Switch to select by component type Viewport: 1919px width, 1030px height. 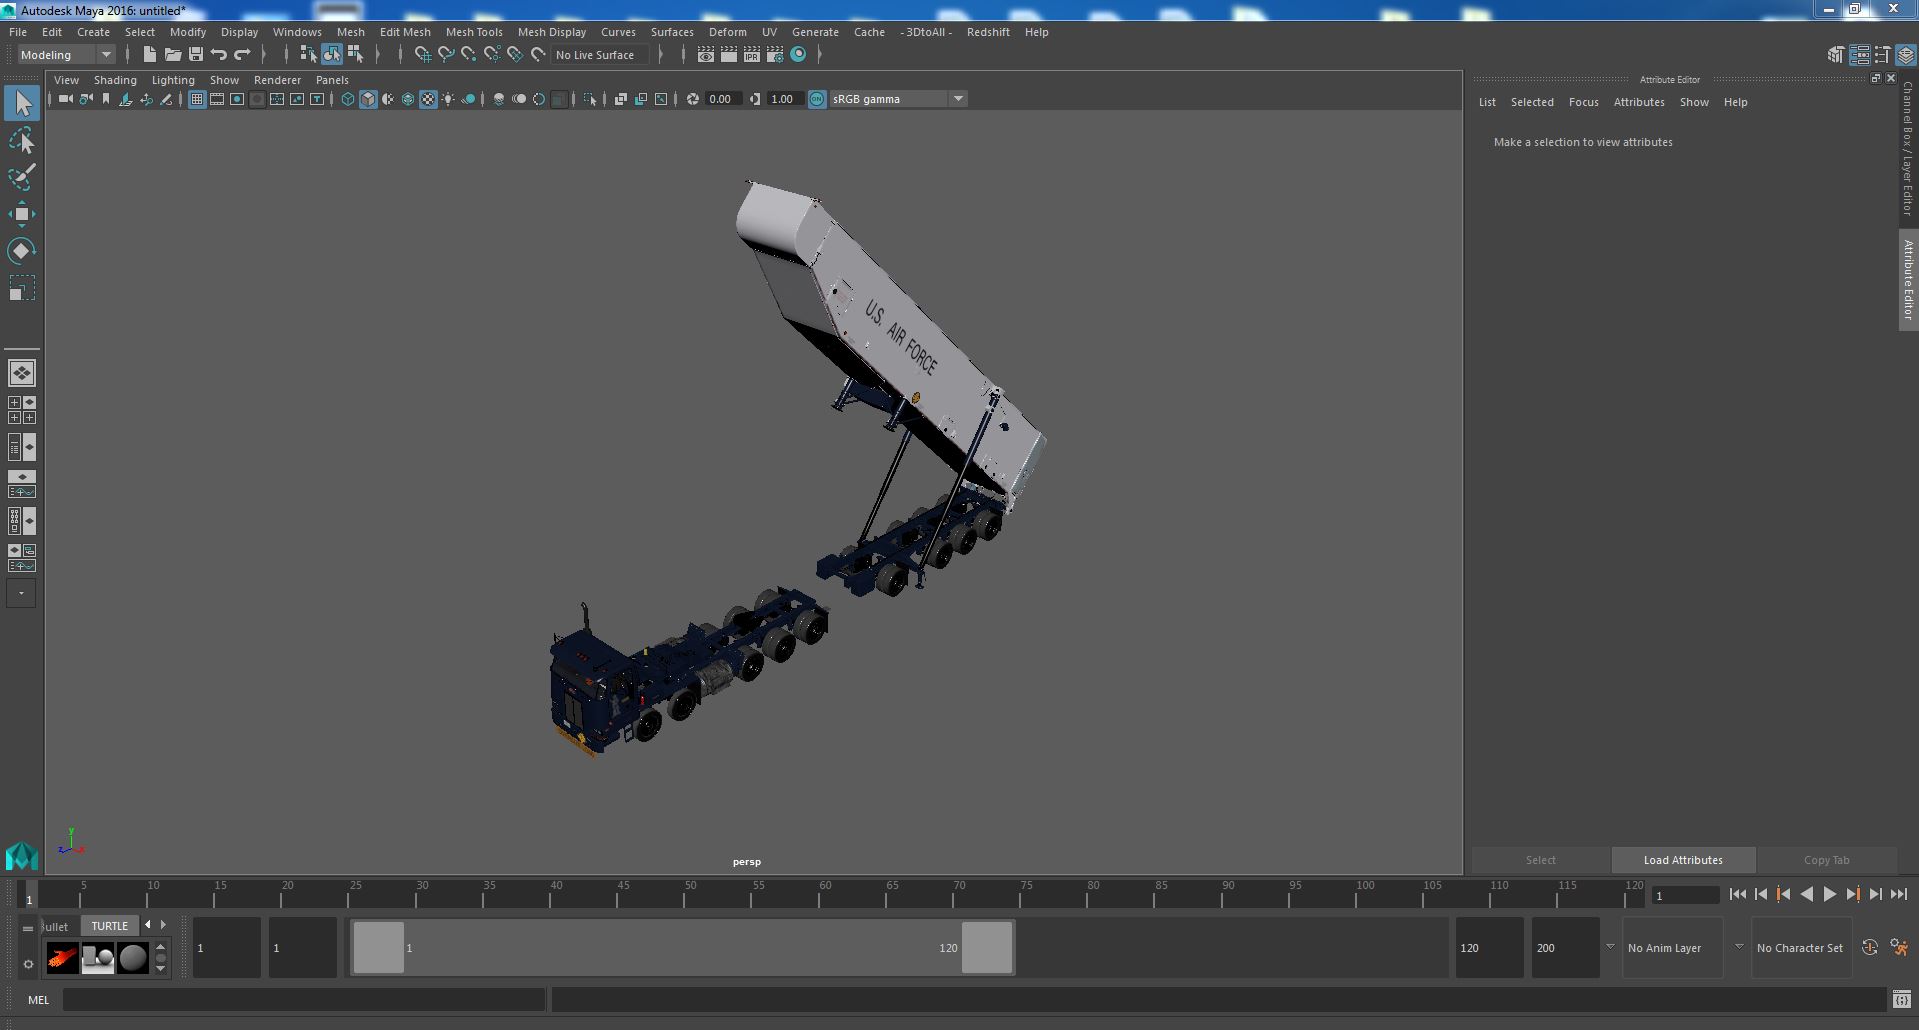(355, 55)
